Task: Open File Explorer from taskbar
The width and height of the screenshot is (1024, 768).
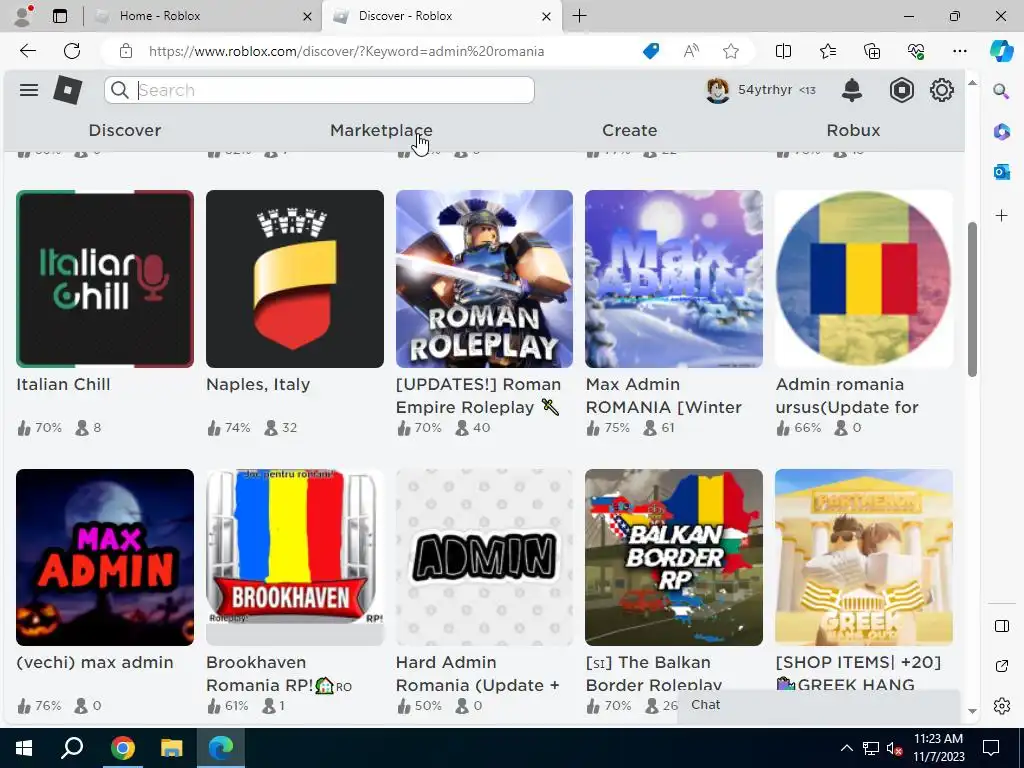Action: coord(172,748)
